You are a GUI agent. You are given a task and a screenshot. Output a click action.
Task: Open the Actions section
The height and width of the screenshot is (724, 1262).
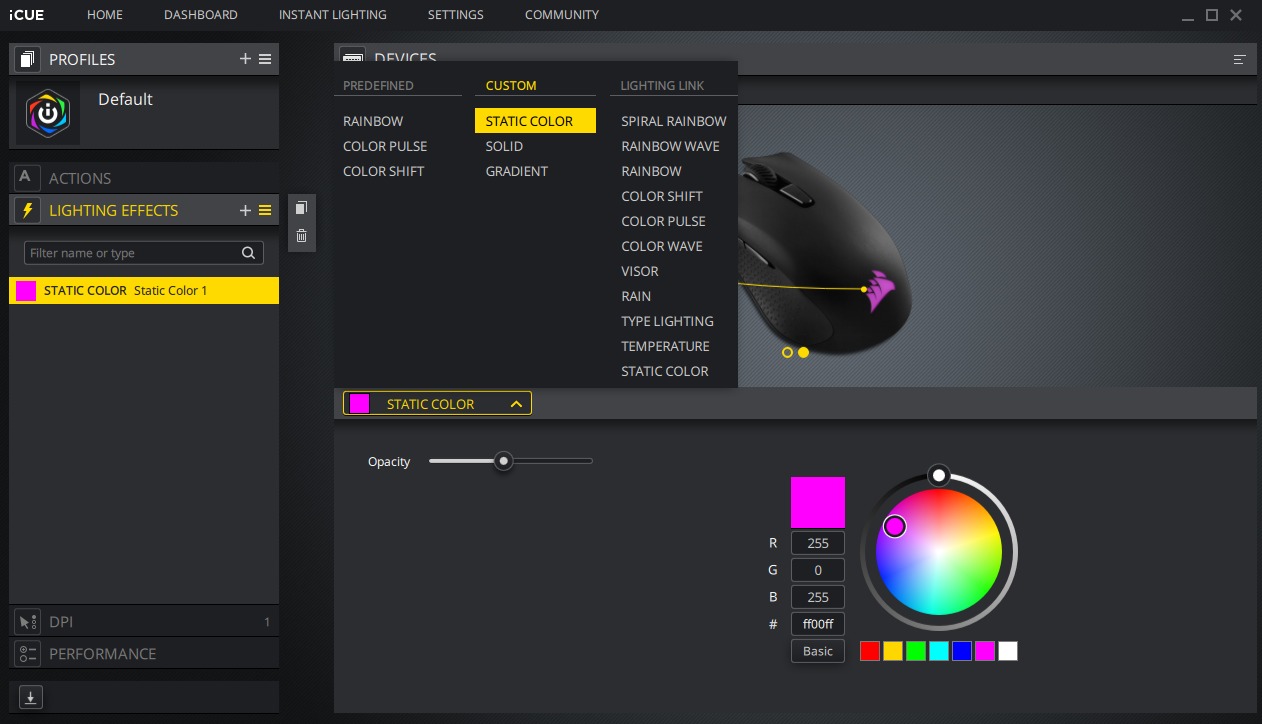click(144, 178)
